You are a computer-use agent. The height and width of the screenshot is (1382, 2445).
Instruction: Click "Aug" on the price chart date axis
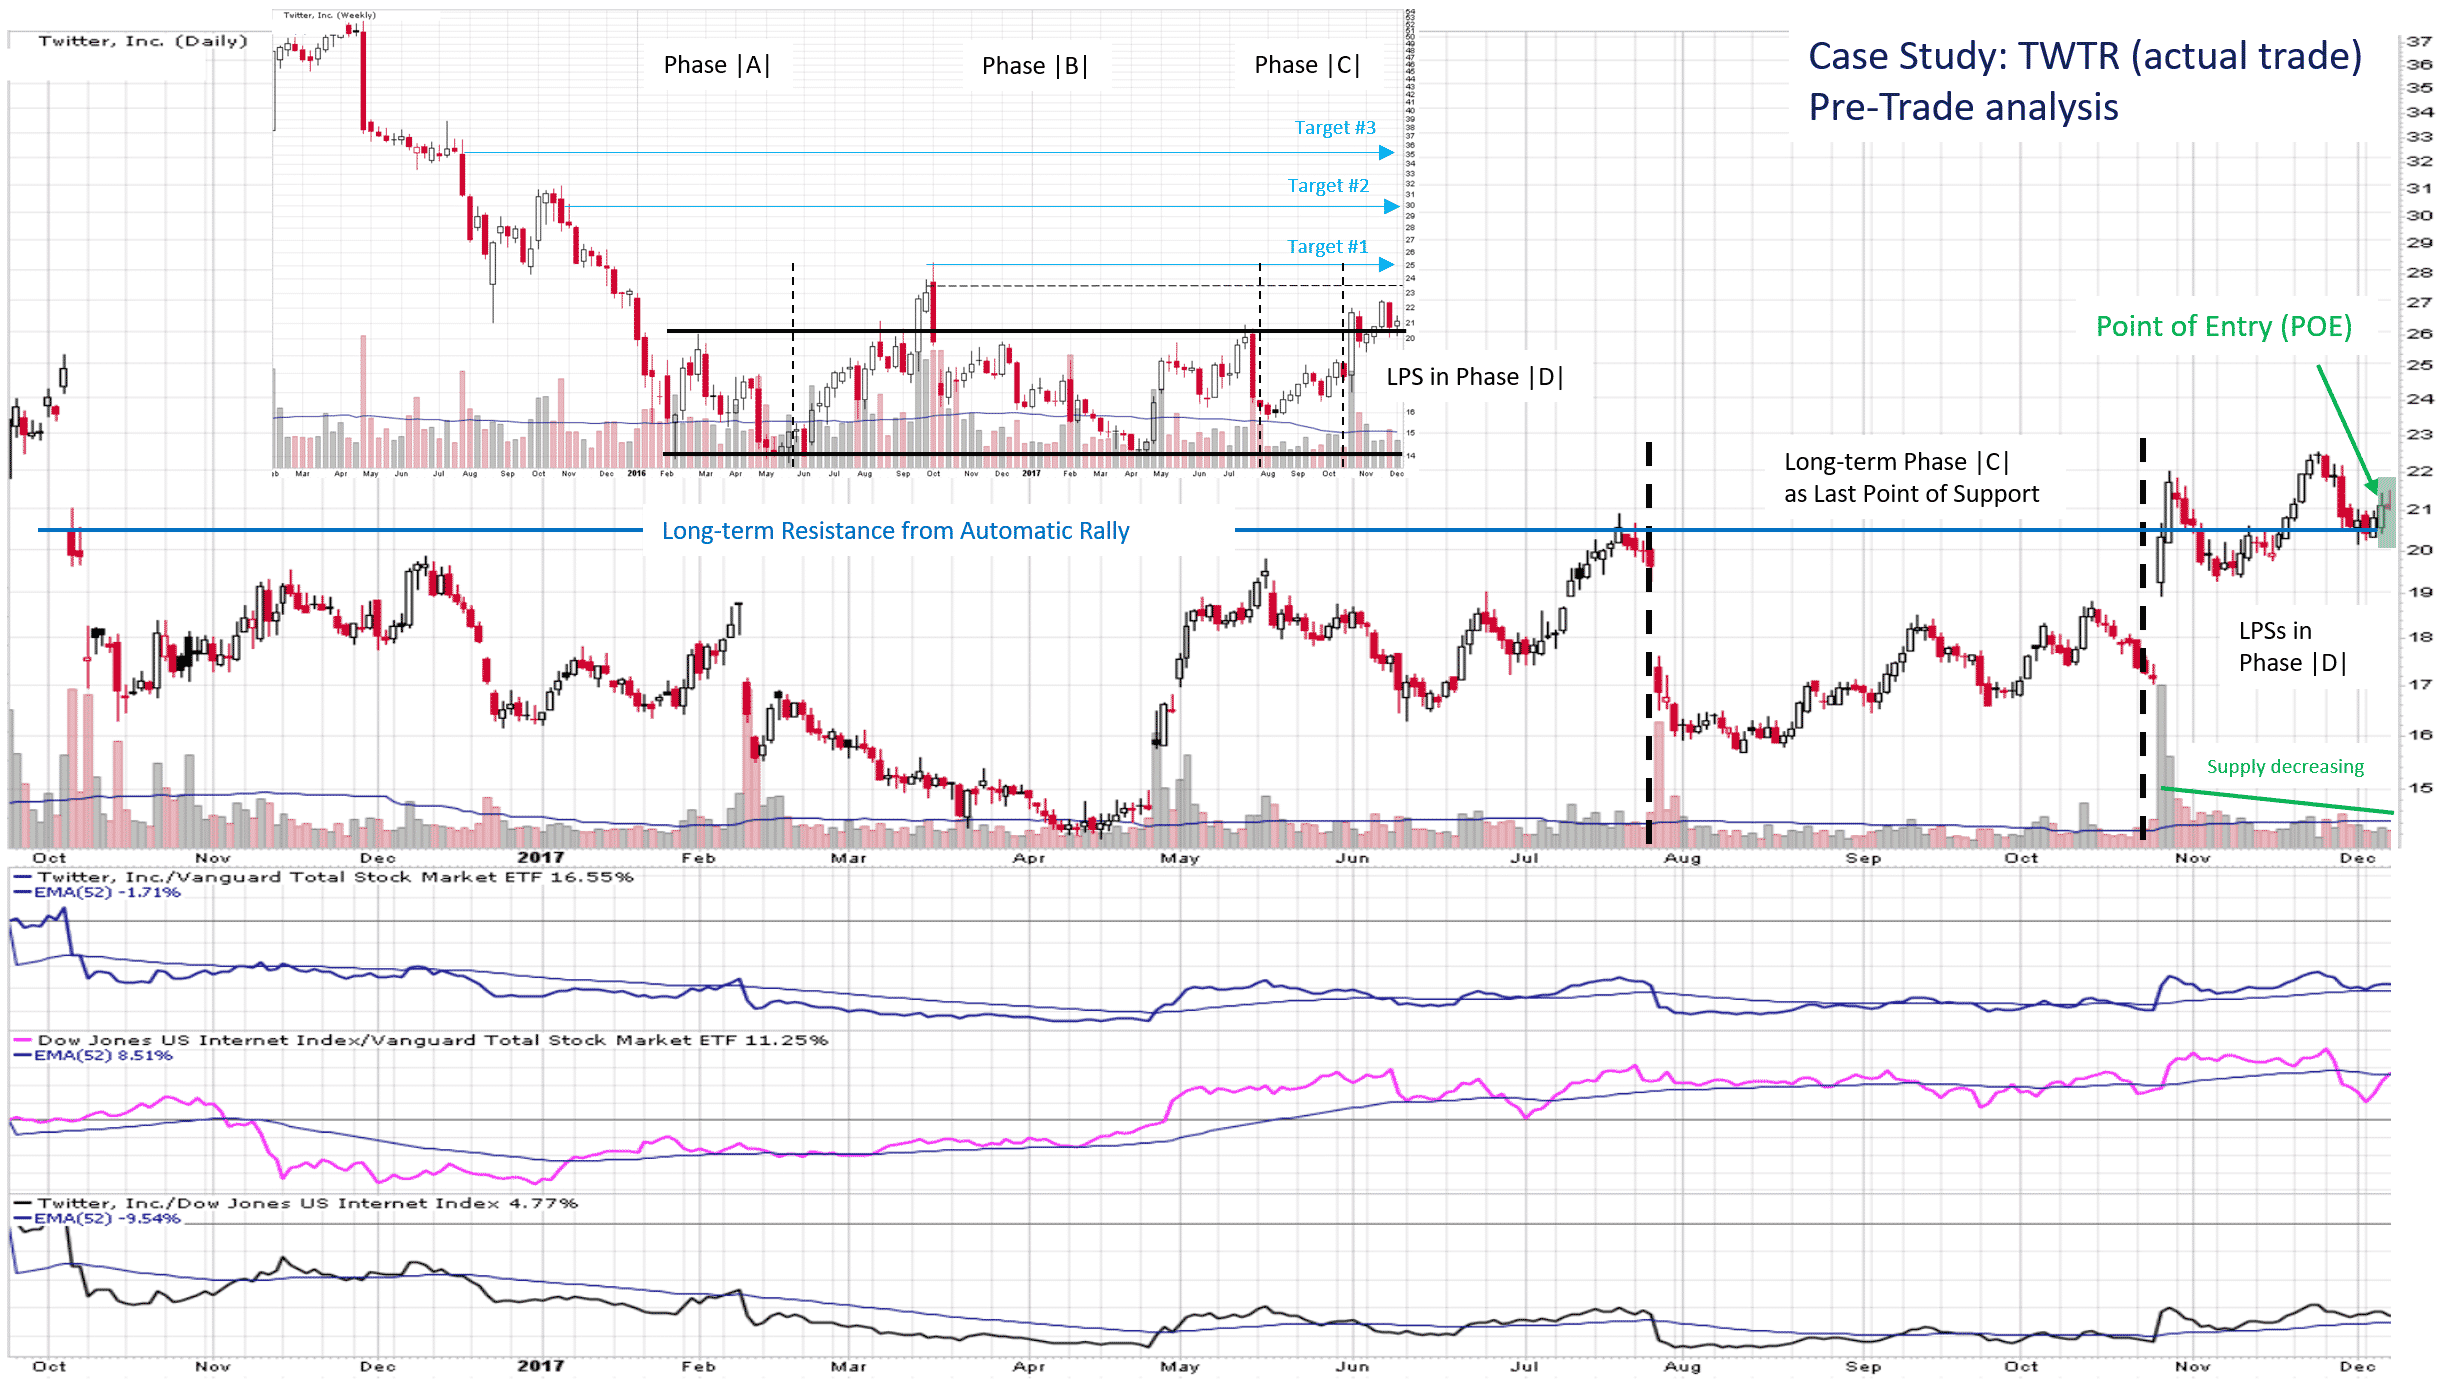(x=1682, y=858)
